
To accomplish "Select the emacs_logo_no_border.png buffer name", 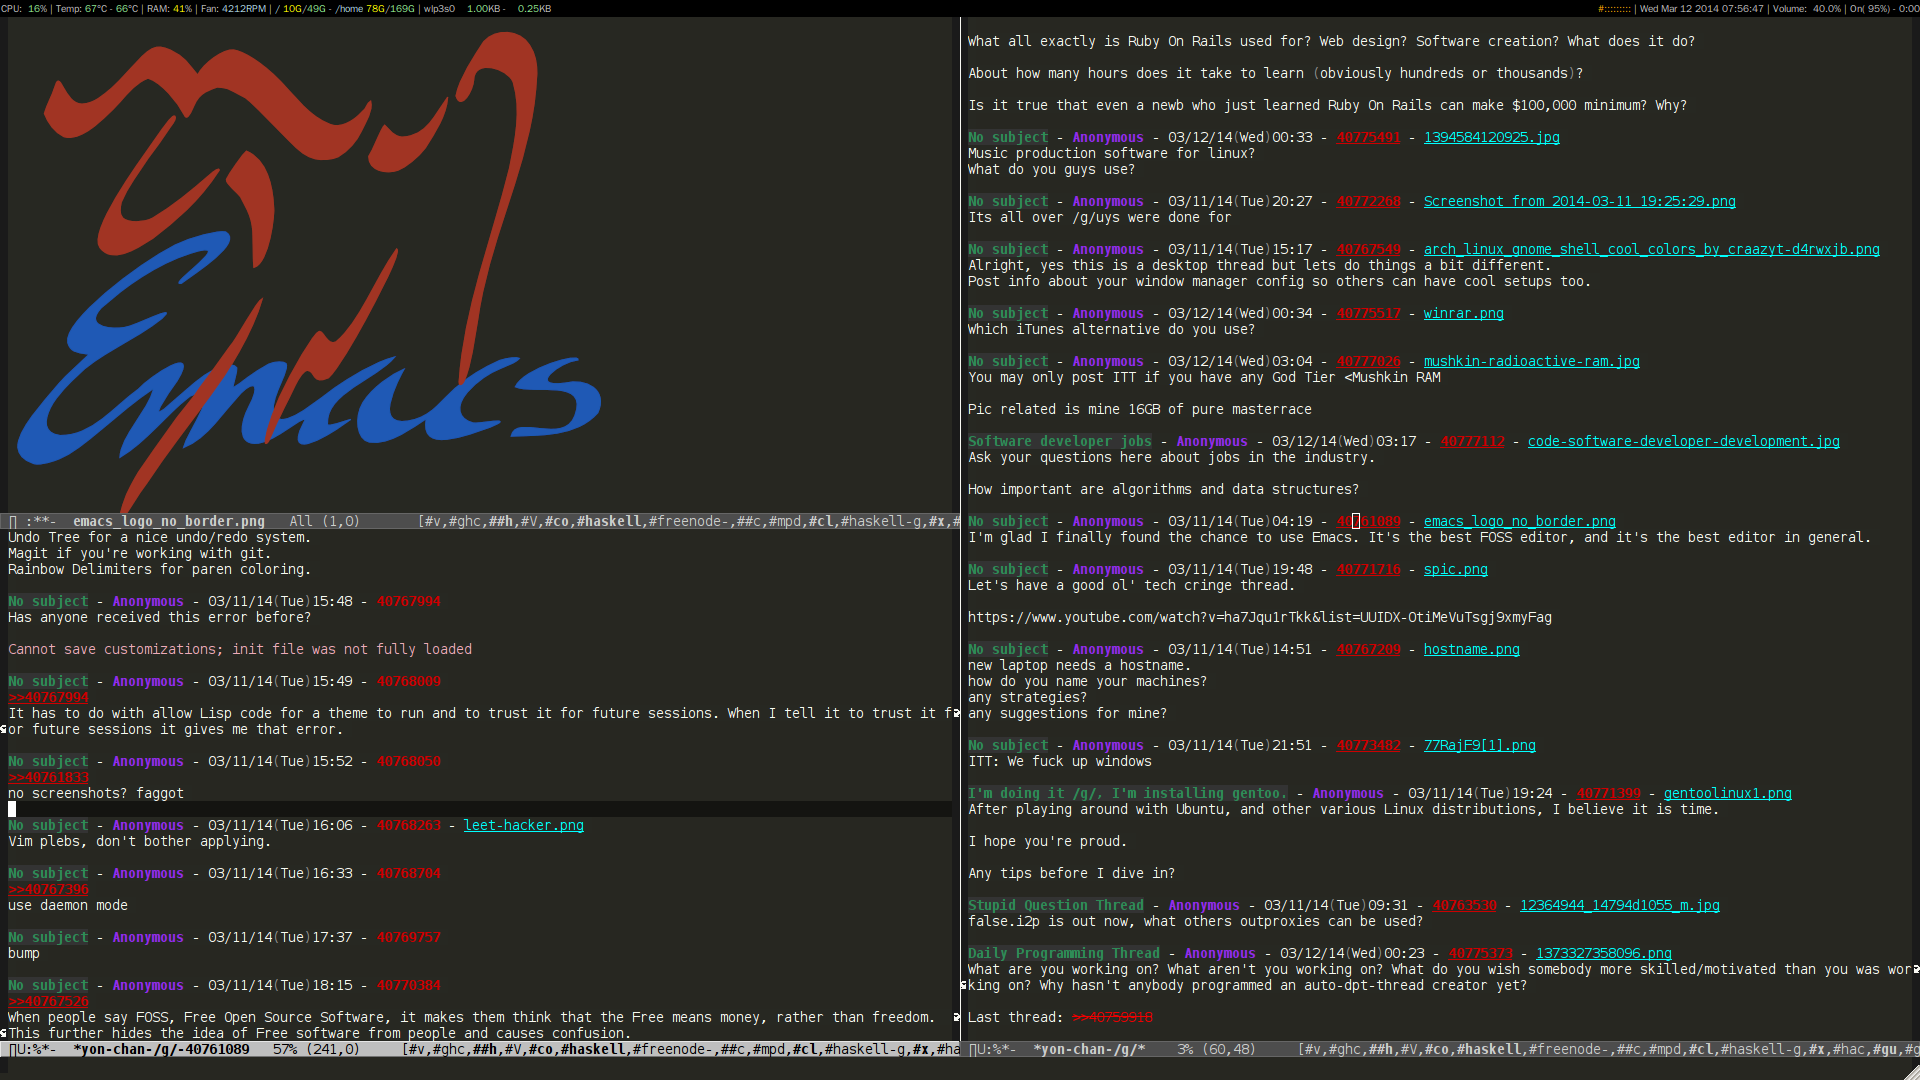I will tap(170, 521).
